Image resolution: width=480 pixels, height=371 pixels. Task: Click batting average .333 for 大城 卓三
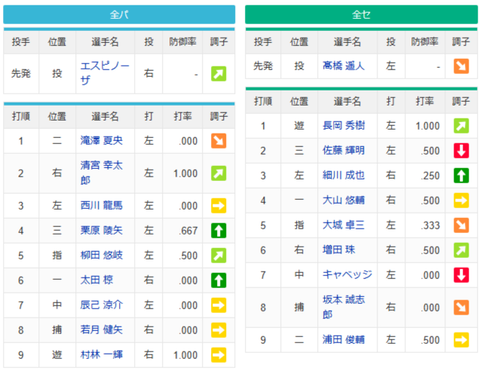point(430,226)
